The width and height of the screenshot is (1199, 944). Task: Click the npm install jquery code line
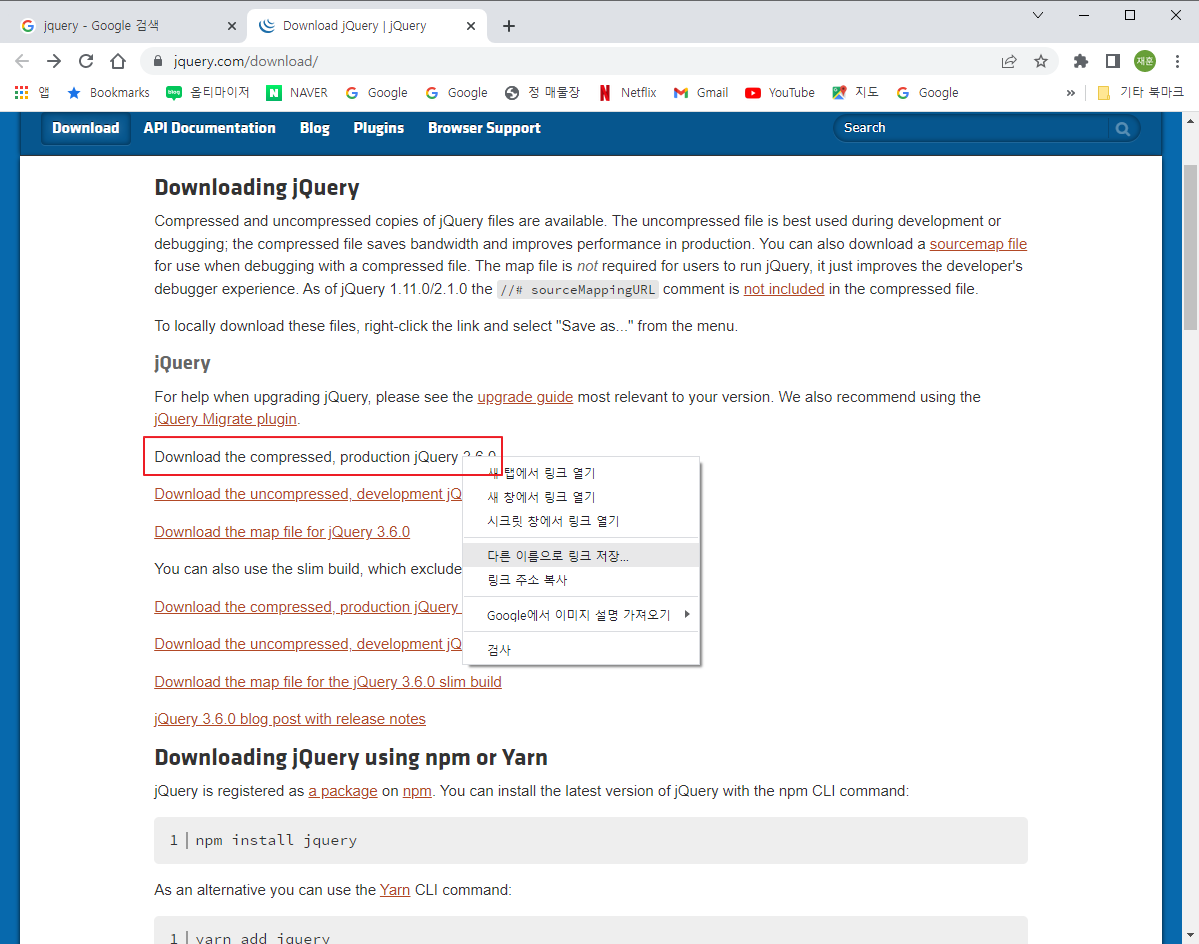tap(590, 840)
